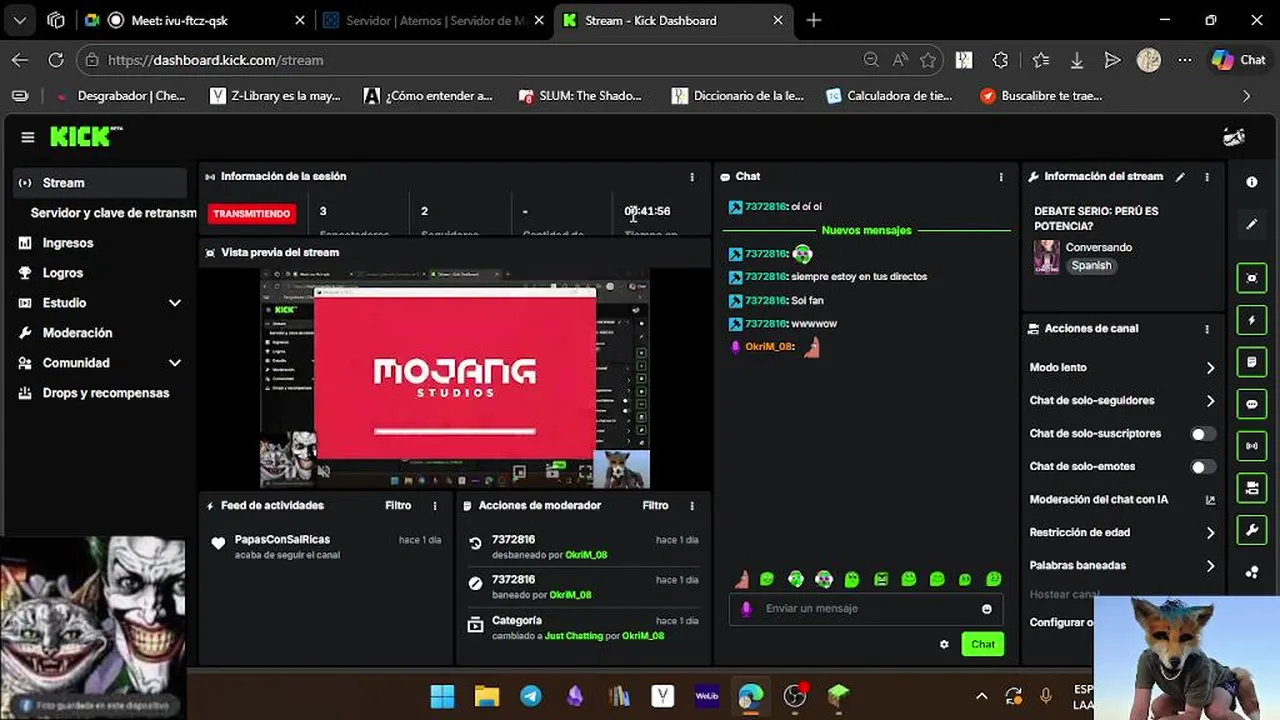Click the Windows Start button
Image resolution: width=1280 pixels, height=720 pixels.
pyautogui.click(x=443, y=696)
